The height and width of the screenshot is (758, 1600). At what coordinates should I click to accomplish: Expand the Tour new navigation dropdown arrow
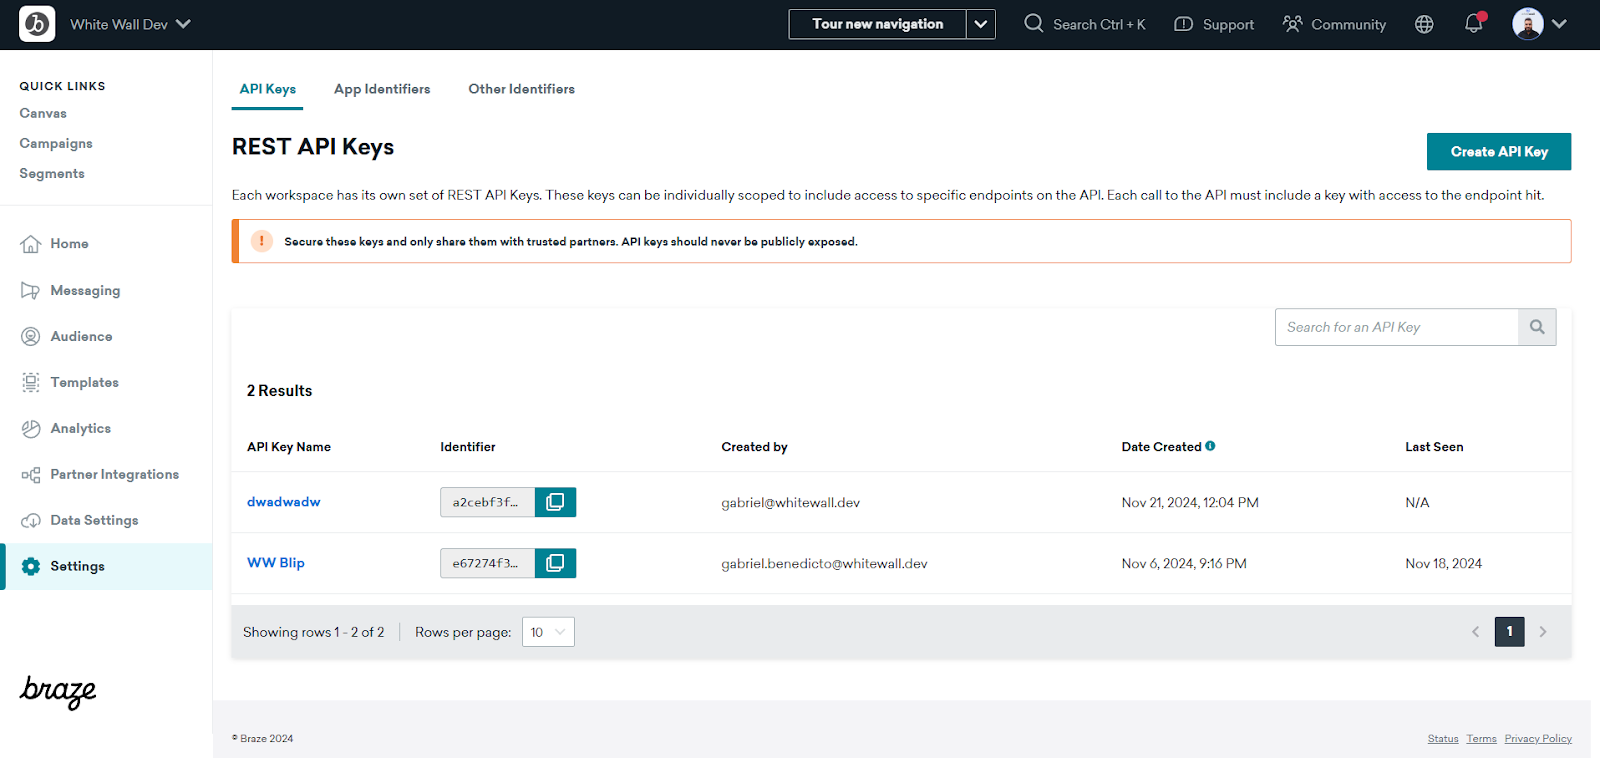pos(981,24)
